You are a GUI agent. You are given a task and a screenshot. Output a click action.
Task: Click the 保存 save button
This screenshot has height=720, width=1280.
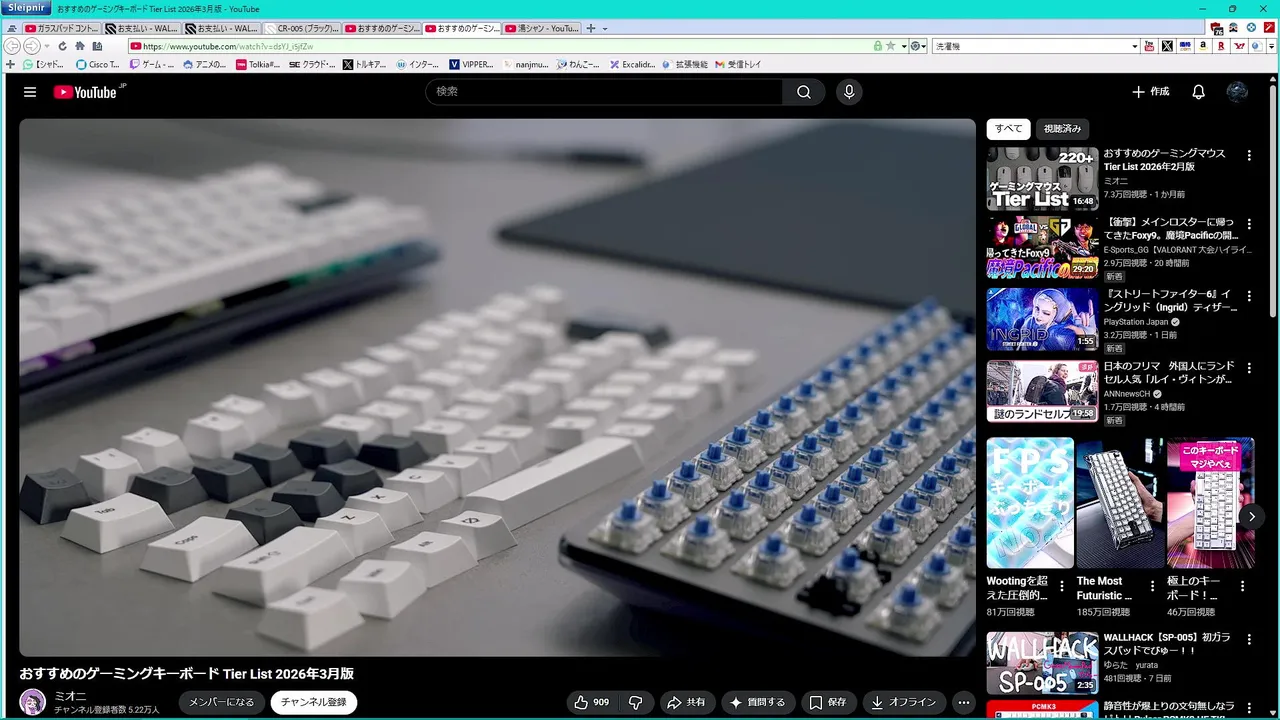(828, 702)
